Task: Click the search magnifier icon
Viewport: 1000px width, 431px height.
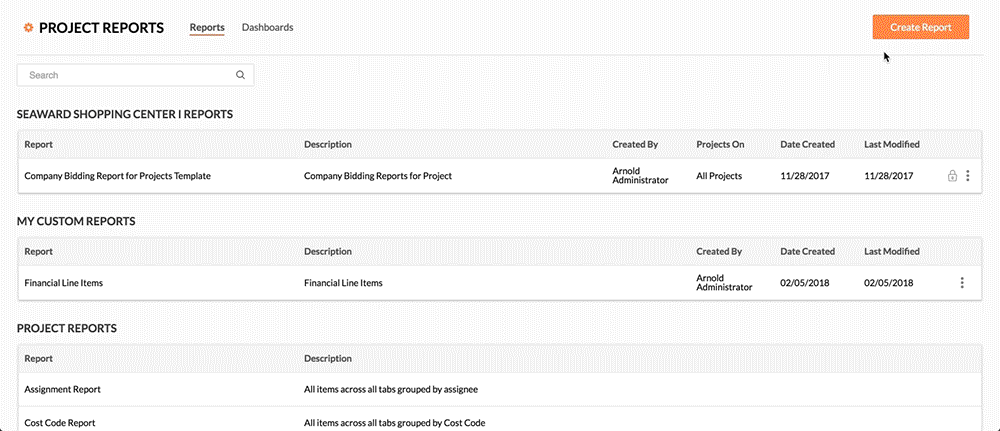Action: pos(240,75)
